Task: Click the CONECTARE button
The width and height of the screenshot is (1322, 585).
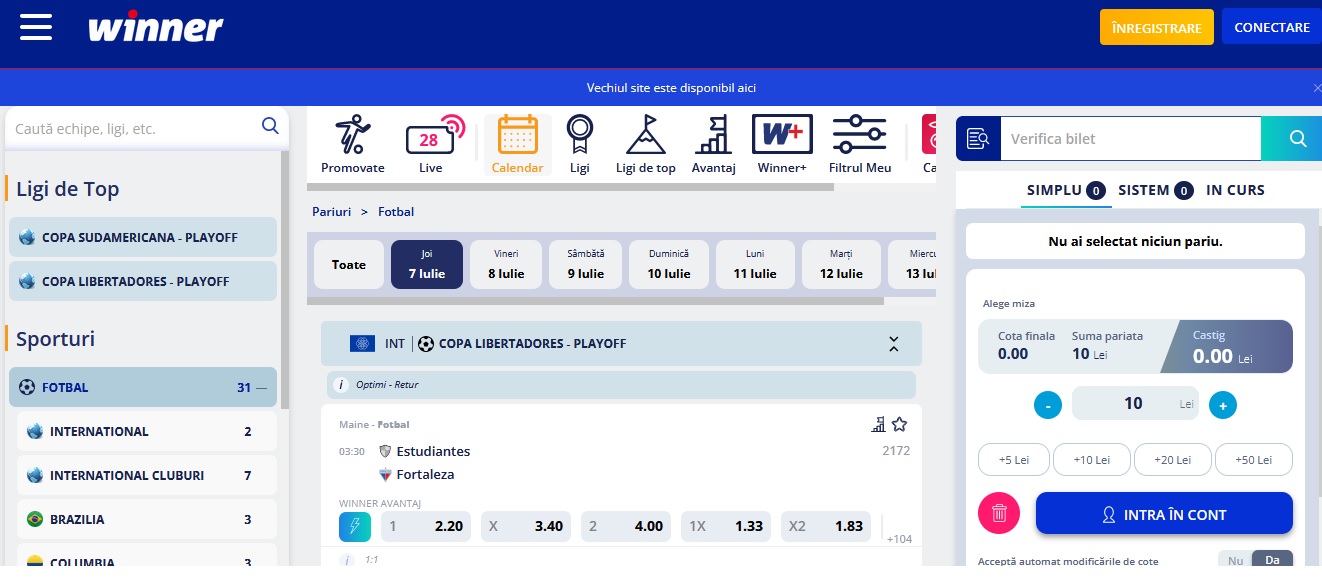Action: [x=1272, y=27]
